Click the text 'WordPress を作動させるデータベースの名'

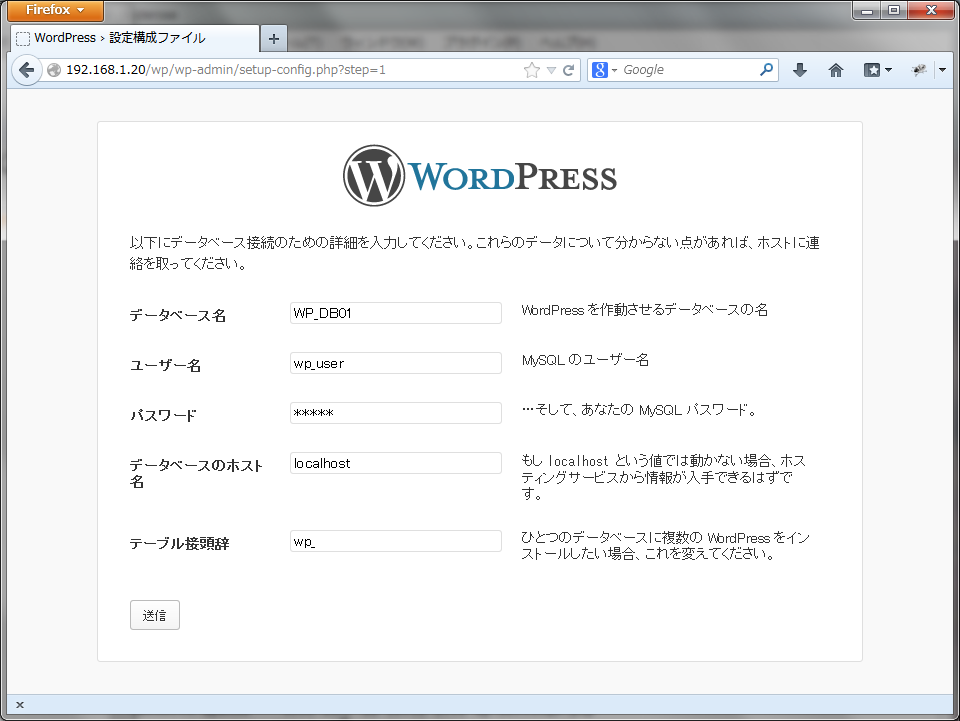(645, 310)
